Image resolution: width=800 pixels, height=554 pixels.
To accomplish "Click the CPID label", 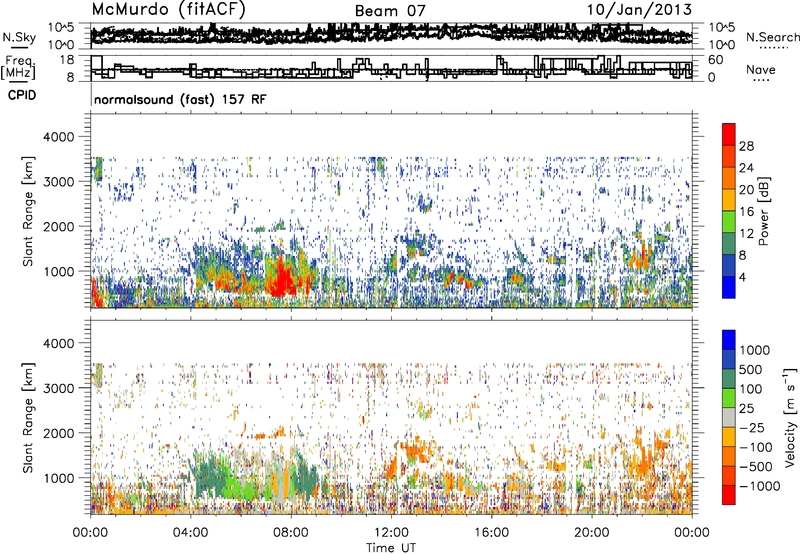I will tap(22, 95).
